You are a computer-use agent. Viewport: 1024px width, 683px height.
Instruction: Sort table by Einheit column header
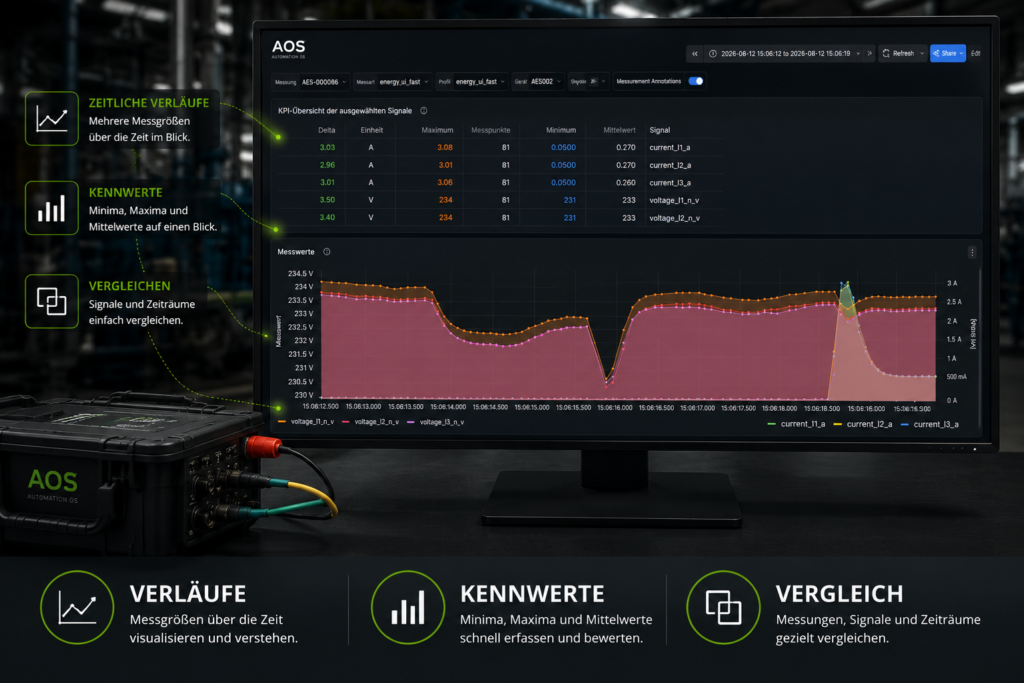point(372,131)
